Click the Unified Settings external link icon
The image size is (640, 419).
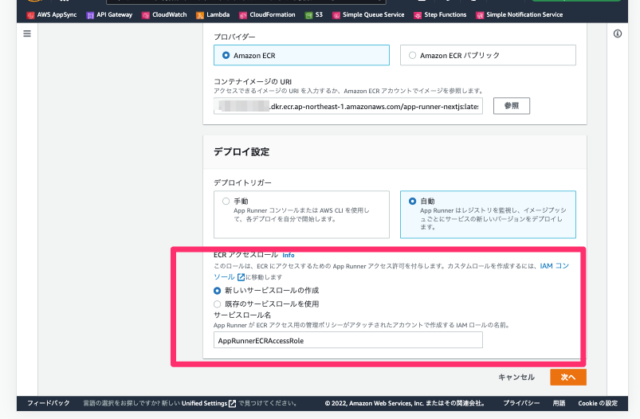(x=232, y=403)
